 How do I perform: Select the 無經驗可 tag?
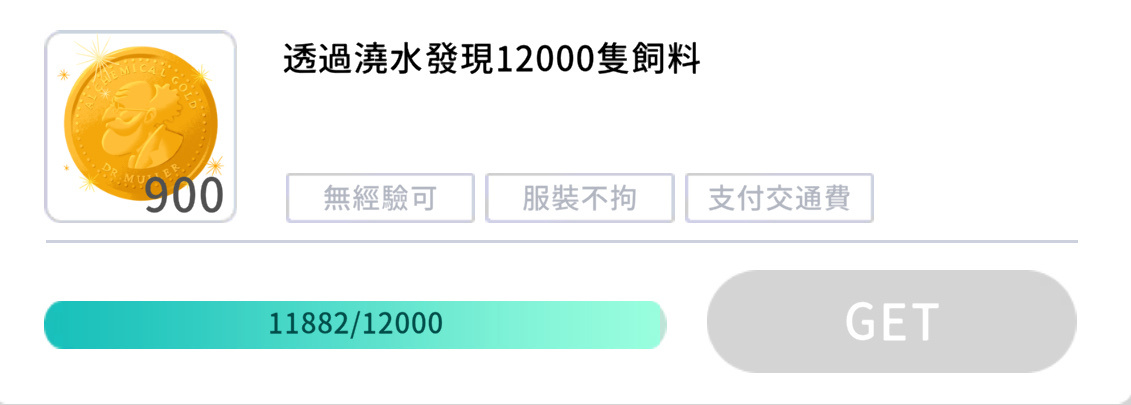click(380, 198)
